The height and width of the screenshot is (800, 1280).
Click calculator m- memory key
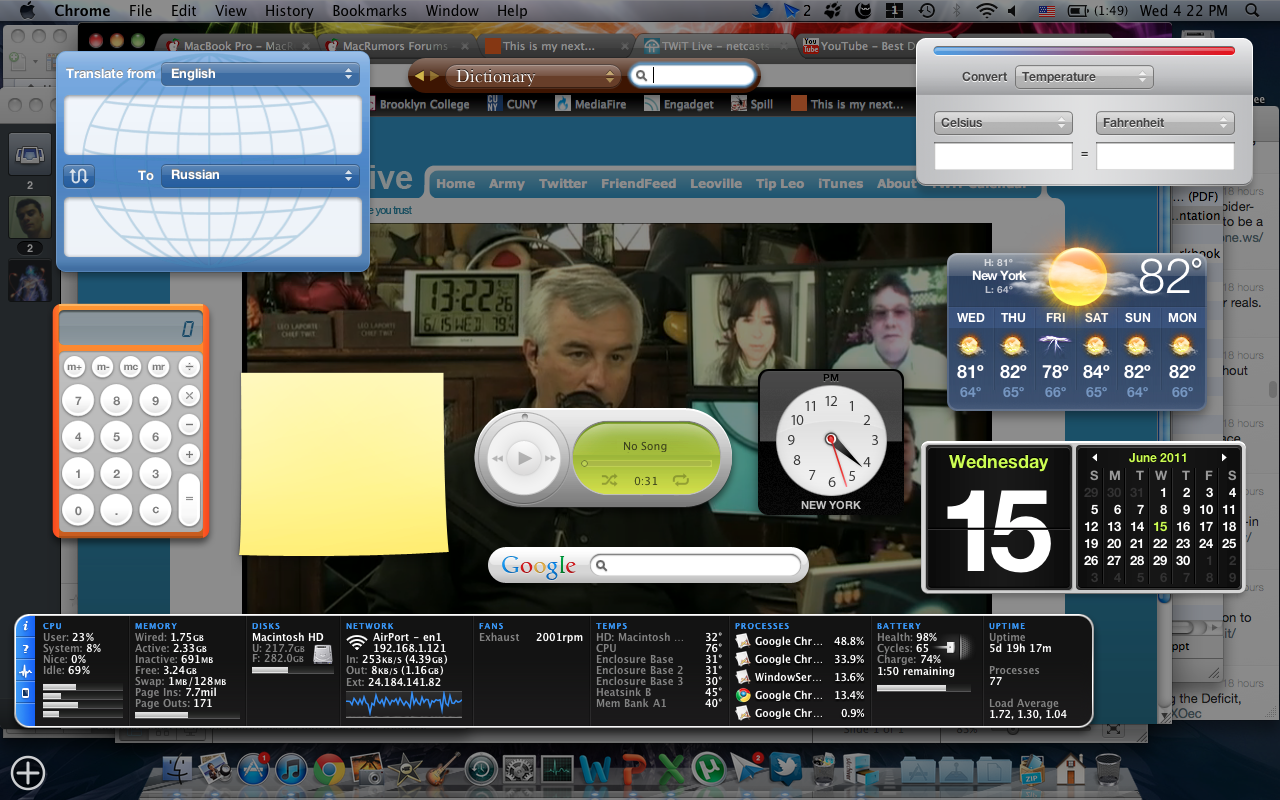click(x=103, y=367)
